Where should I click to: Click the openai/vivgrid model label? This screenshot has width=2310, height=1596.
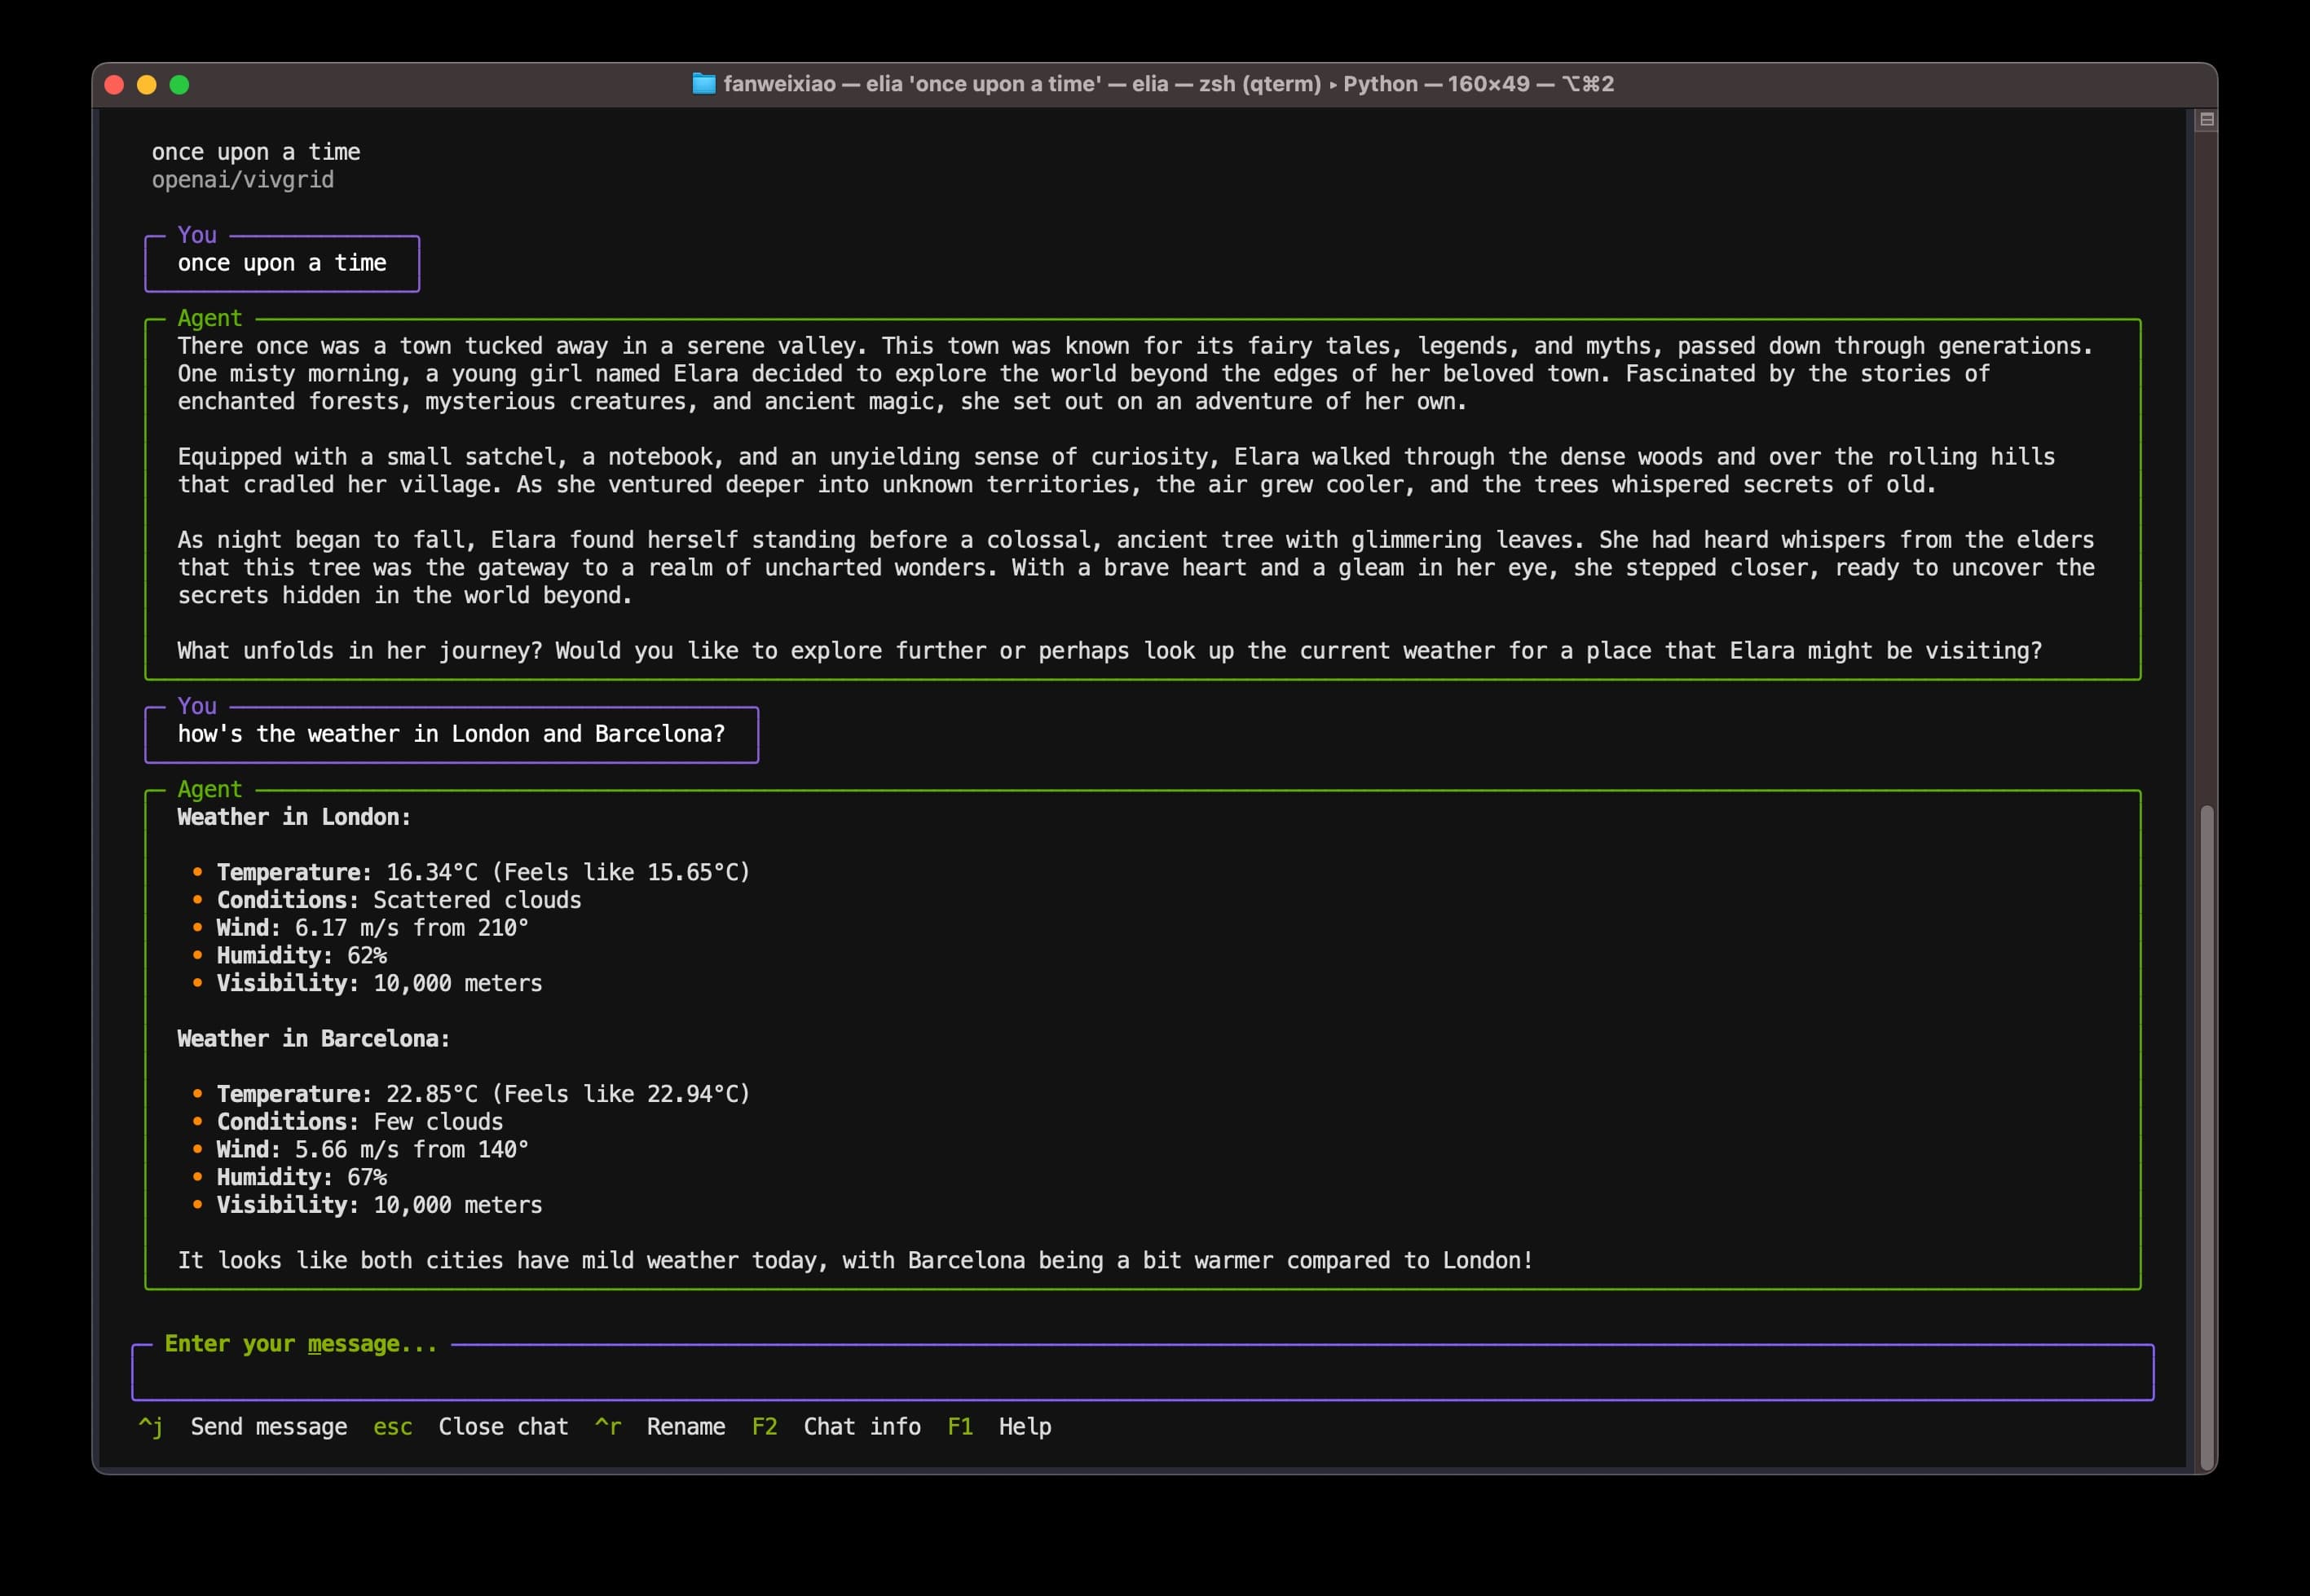(243, 180)
